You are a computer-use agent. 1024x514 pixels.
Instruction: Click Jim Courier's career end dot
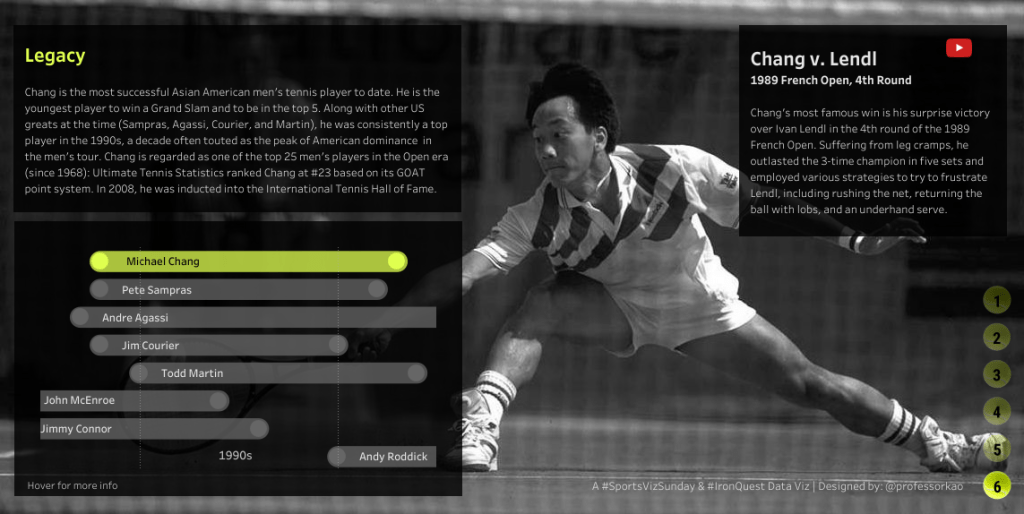[338, 345]
